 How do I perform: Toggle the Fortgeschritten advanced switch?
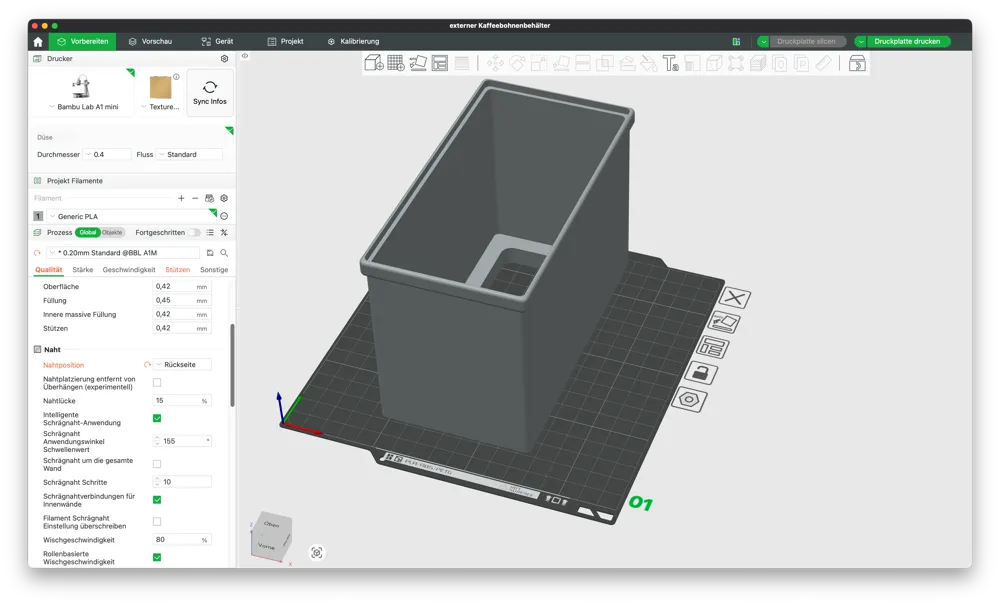194,233
